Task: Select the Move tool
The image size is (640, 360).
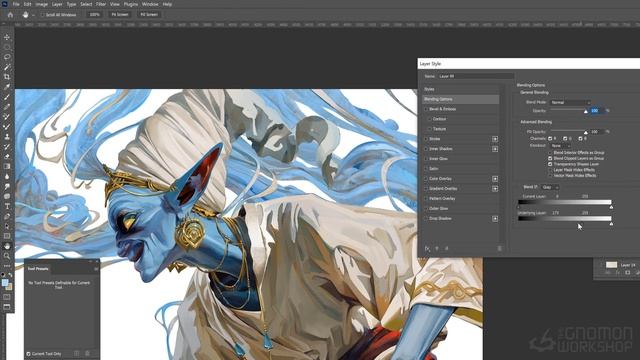Action: (7, 37)
